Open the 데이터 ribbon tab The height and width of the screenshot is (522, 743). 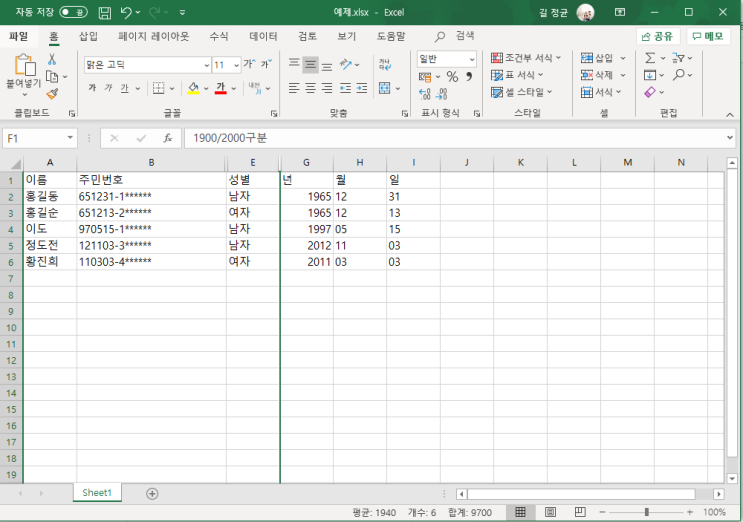click(x=263, y=36)
